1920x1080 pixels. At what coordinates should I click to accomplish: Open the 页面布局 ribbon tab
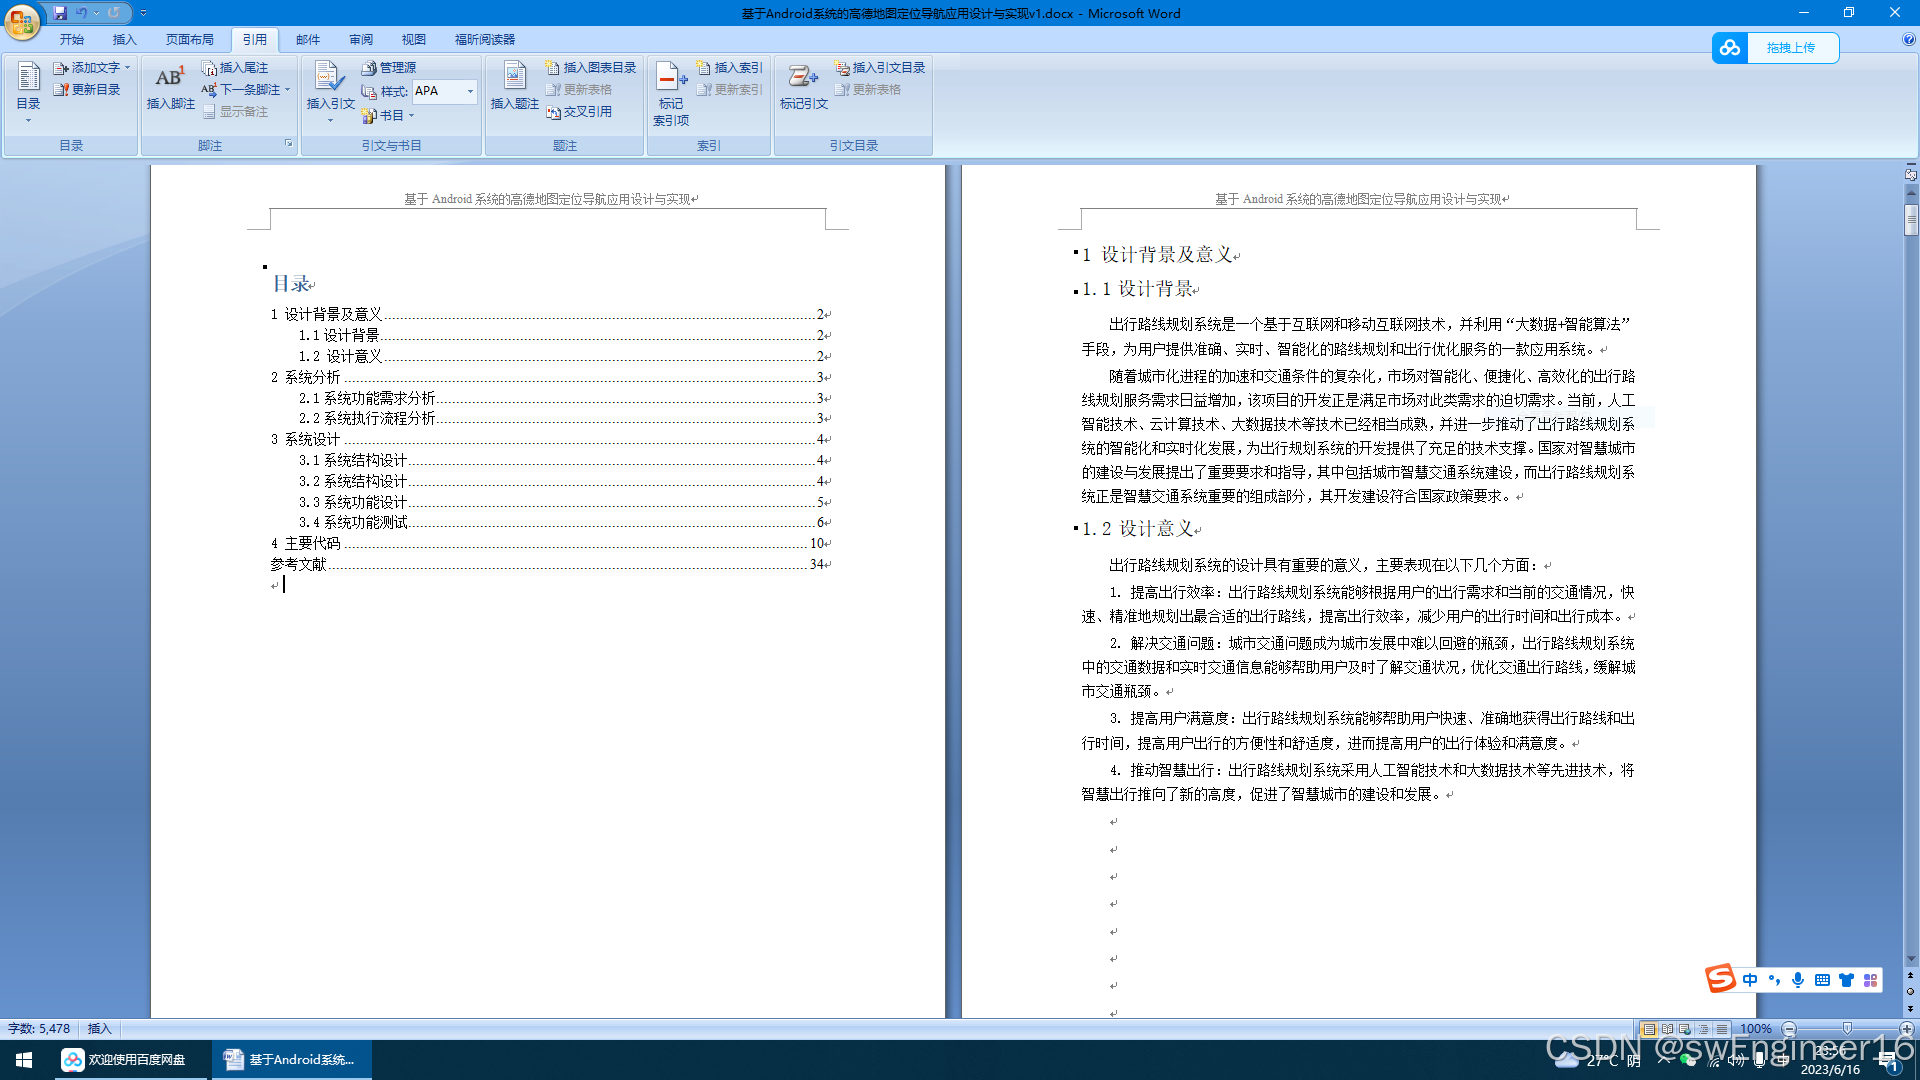pos(189,40)
